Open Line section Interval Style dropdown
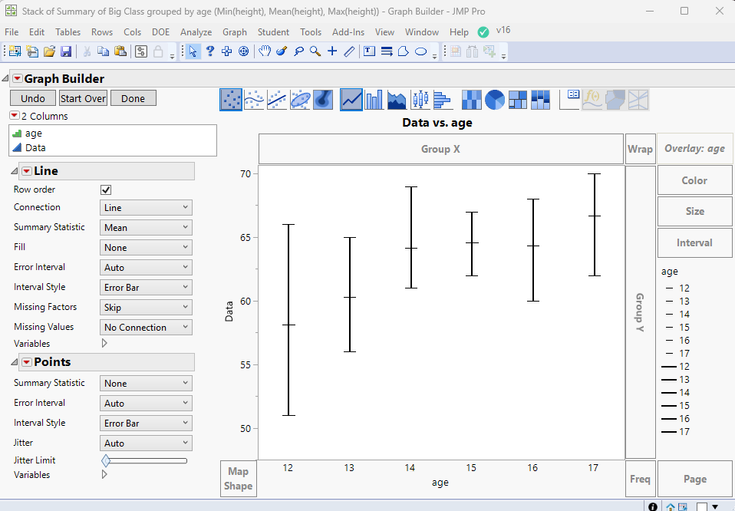Image resolution: width=735 pixels, height=511 pixels. [x=146, y=287]
